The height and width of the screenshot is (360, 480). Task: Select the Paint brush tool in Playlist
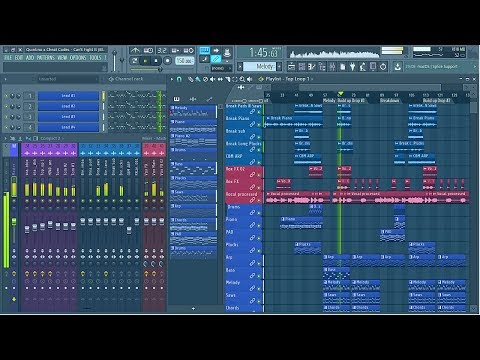pyautogui.click(x=198, y=79)
